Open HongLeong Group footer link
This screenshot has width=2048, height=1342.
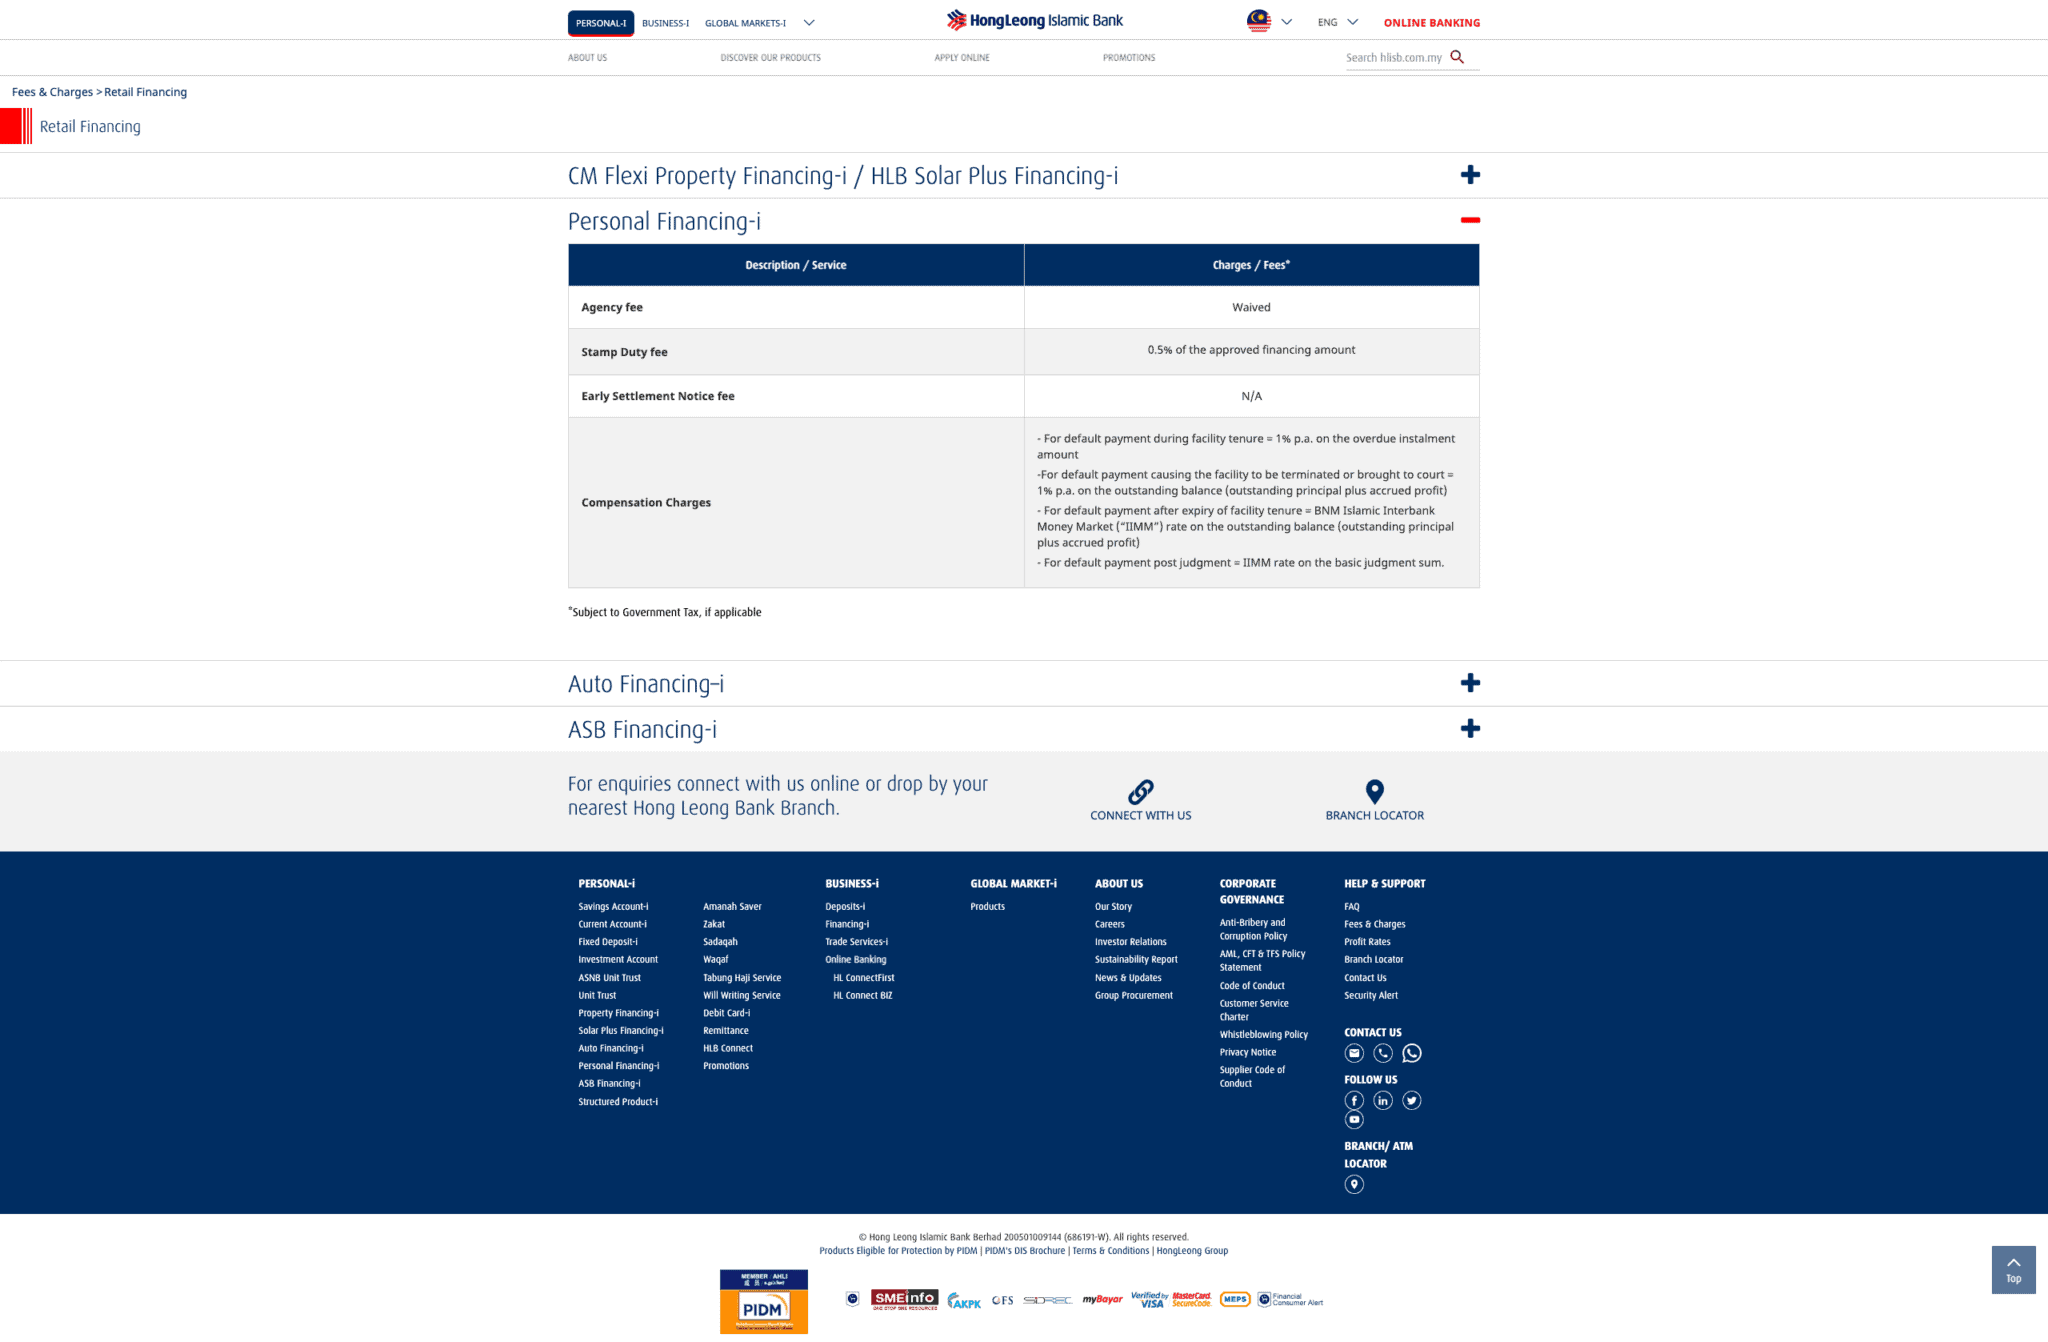pyautogui.click(x=1192, y=1251)
